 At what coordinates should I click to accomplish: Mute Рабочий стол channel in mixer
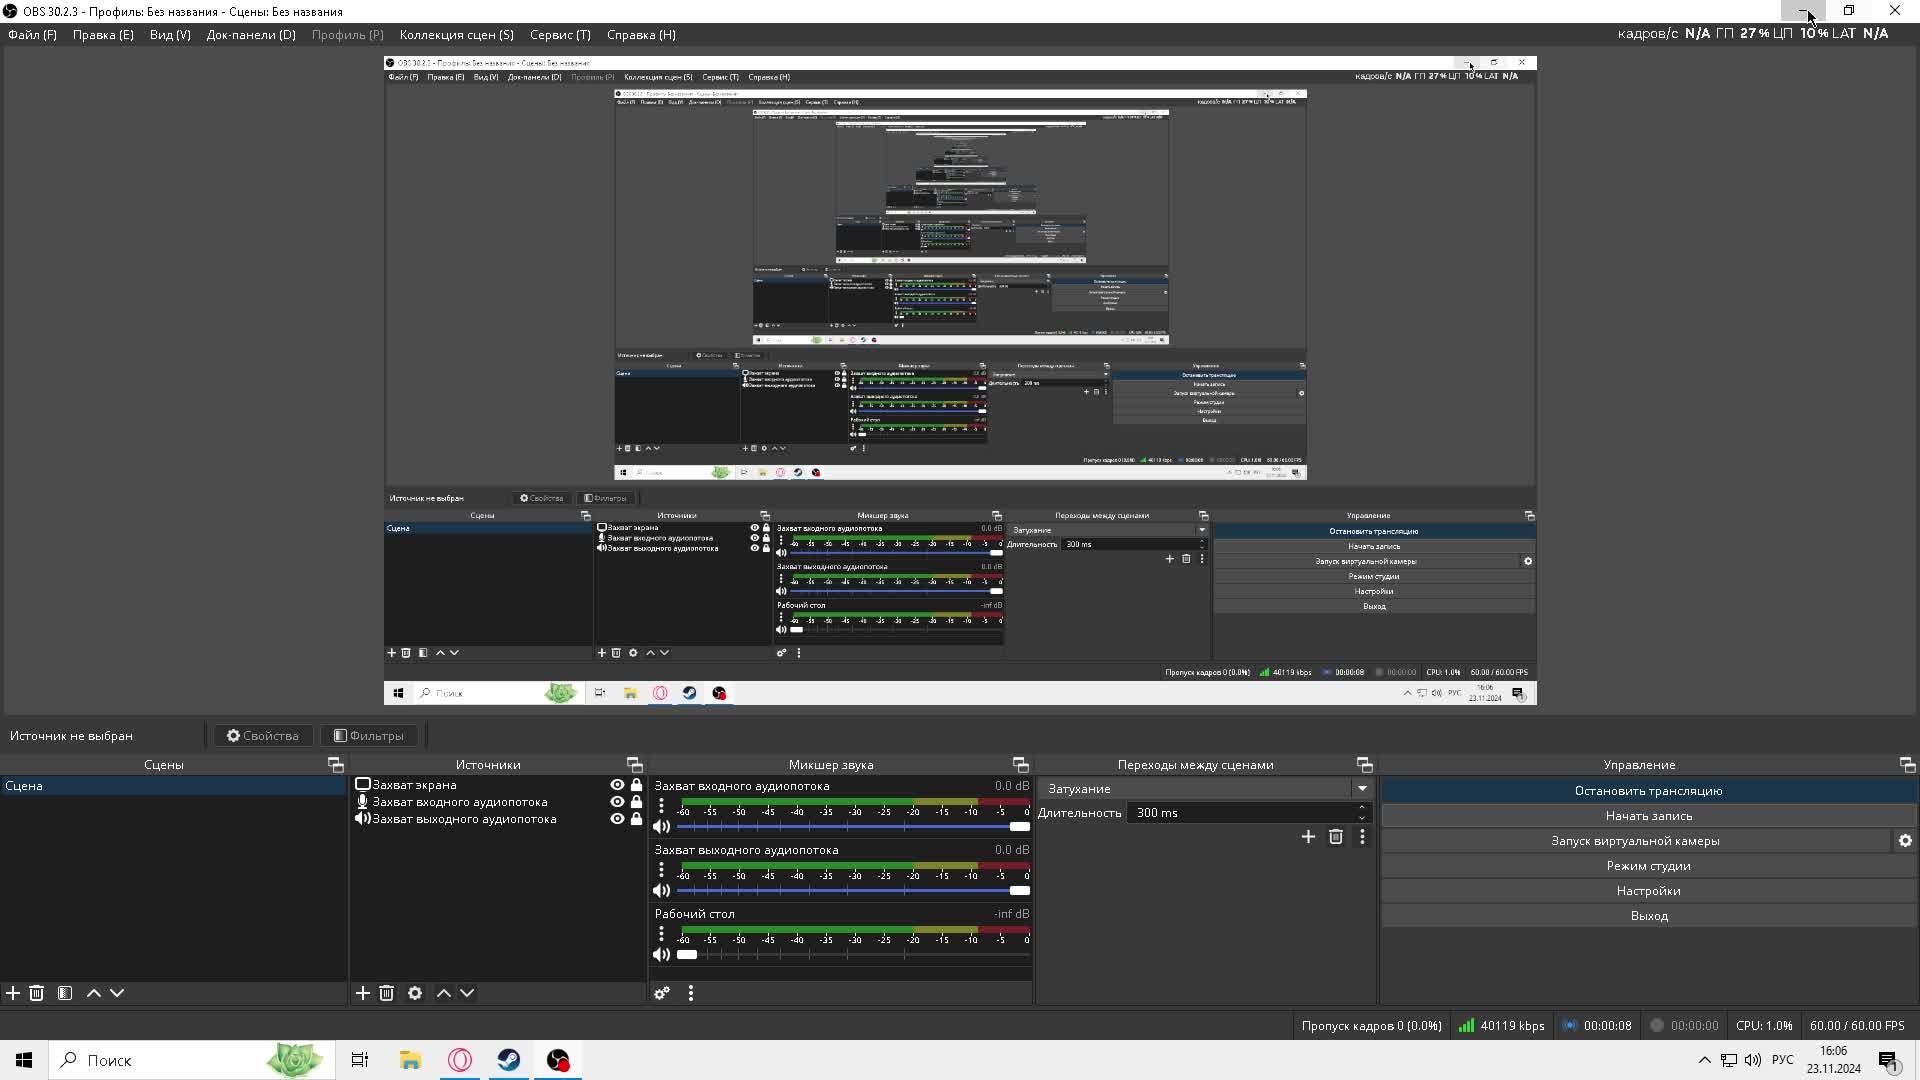coord(661,955)
